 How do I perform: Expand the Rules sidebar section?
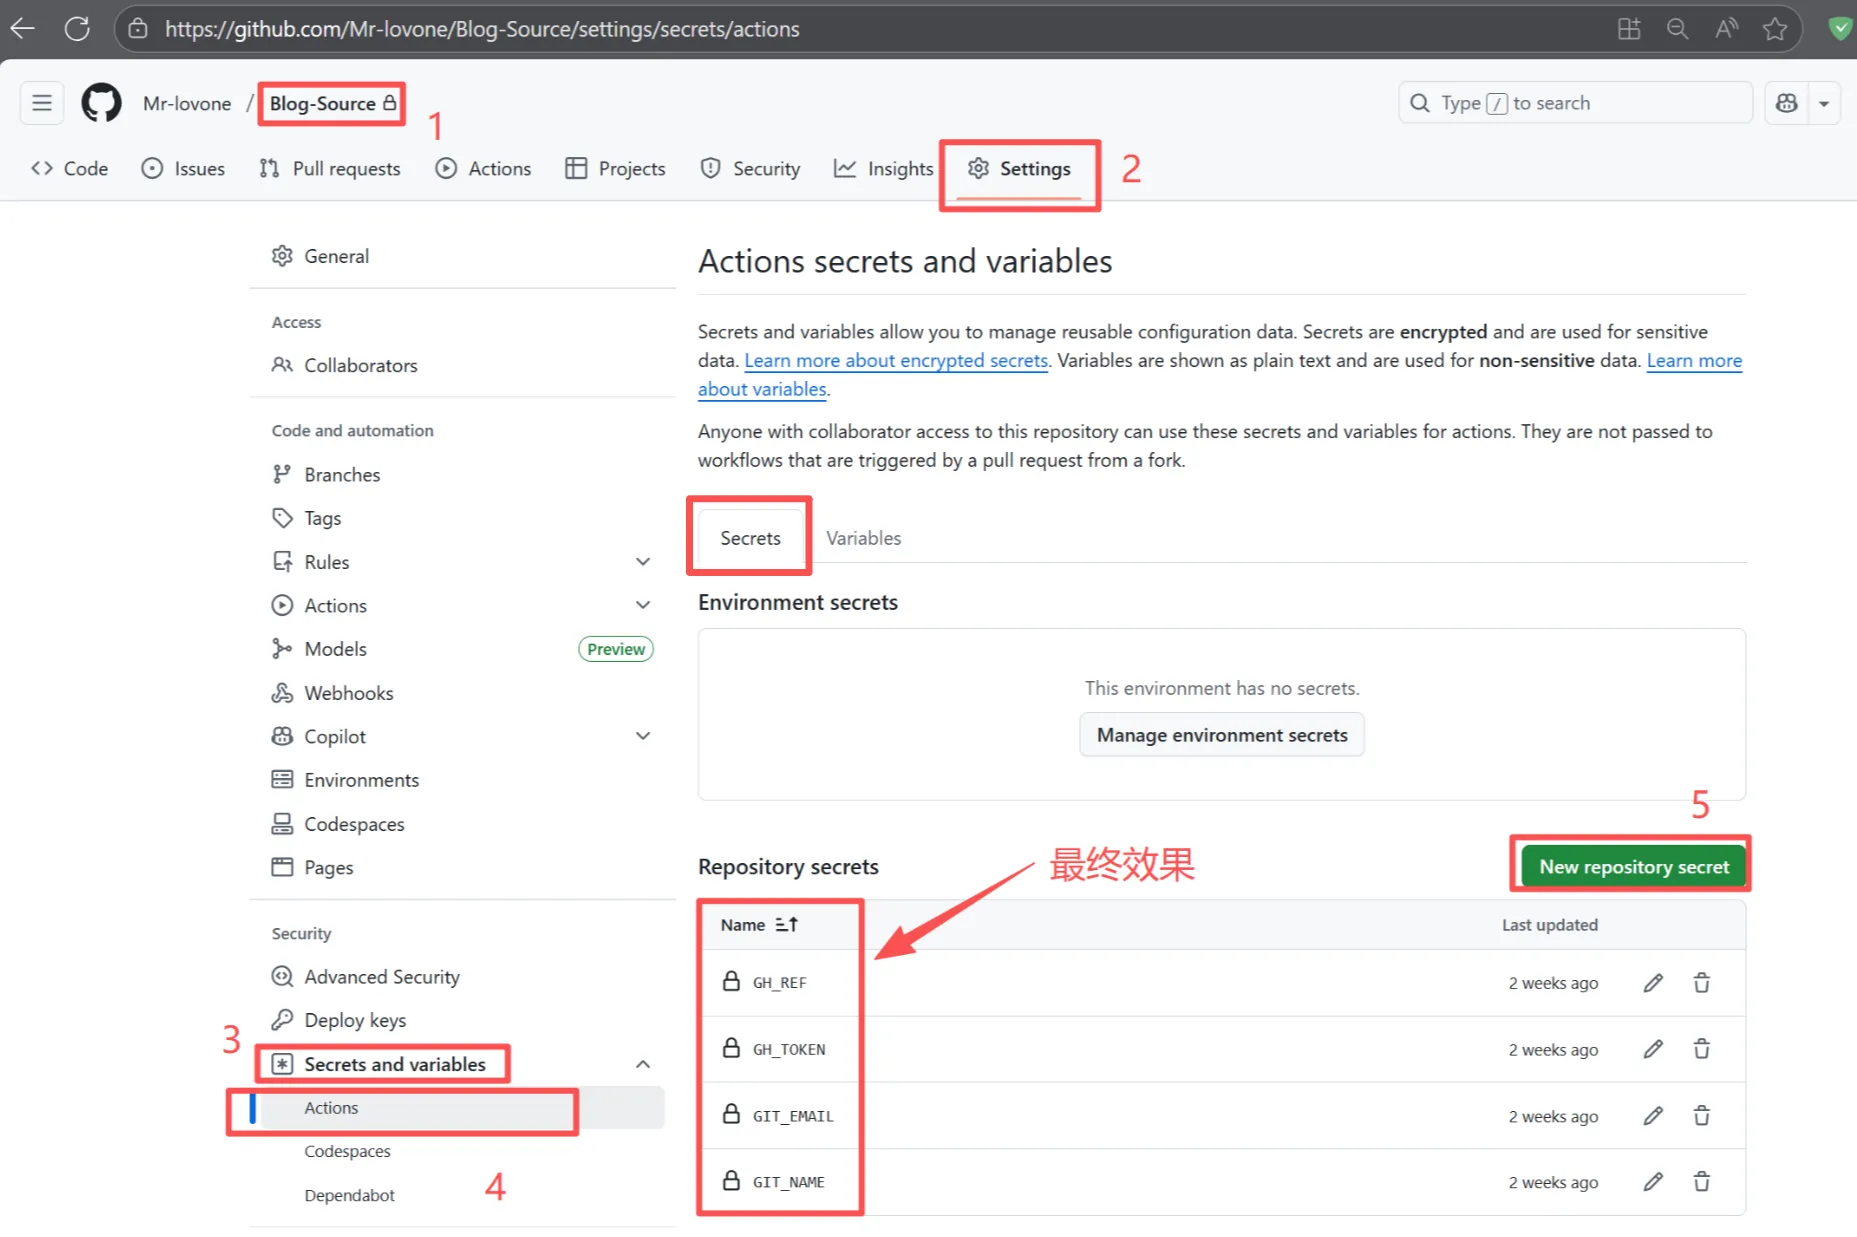[643, 562]
